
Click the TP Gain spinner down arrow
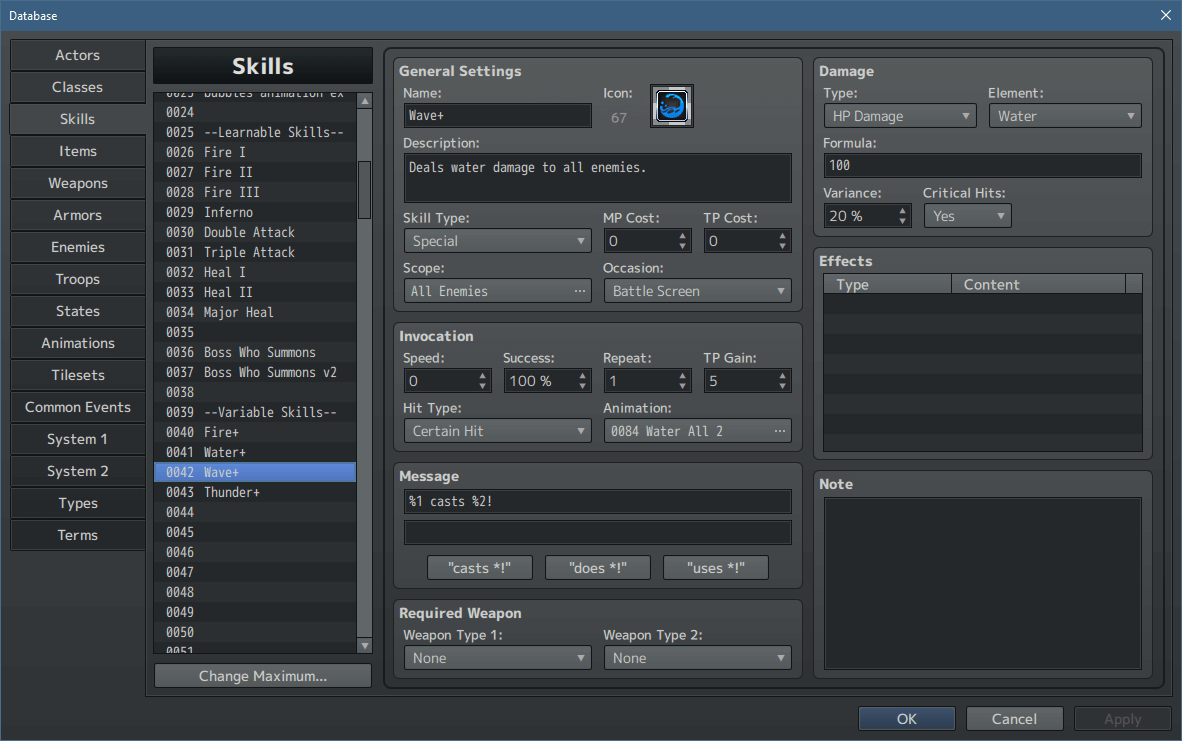tap(782, 385)
